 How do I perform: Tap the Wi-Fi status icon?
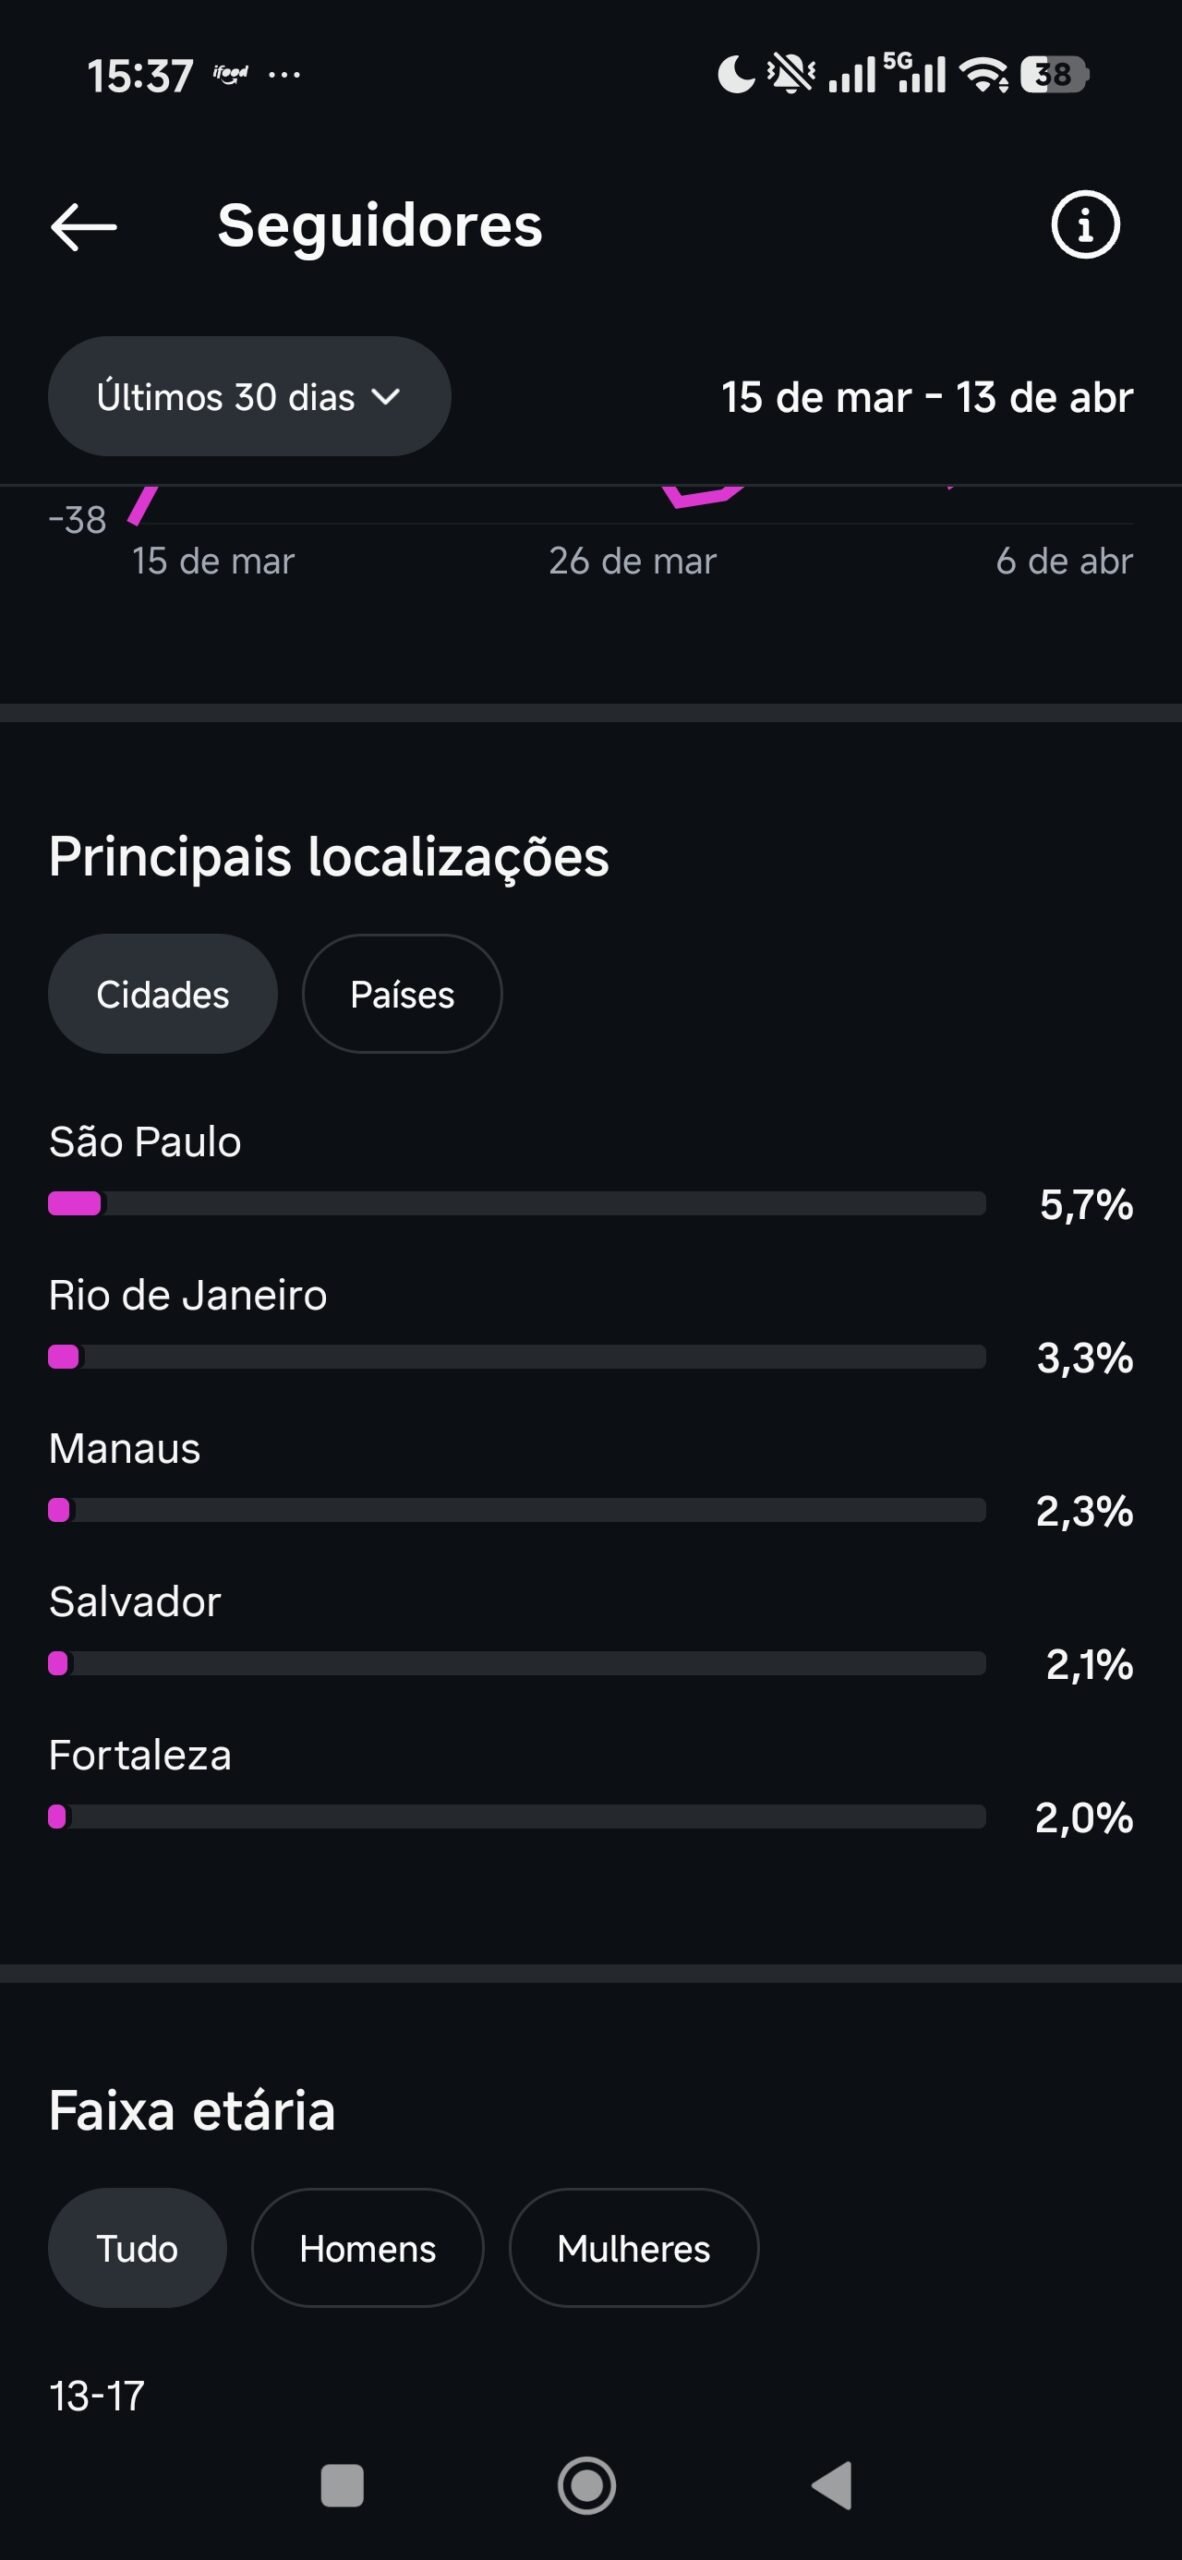pyautogui.click(x=984, y=75)
